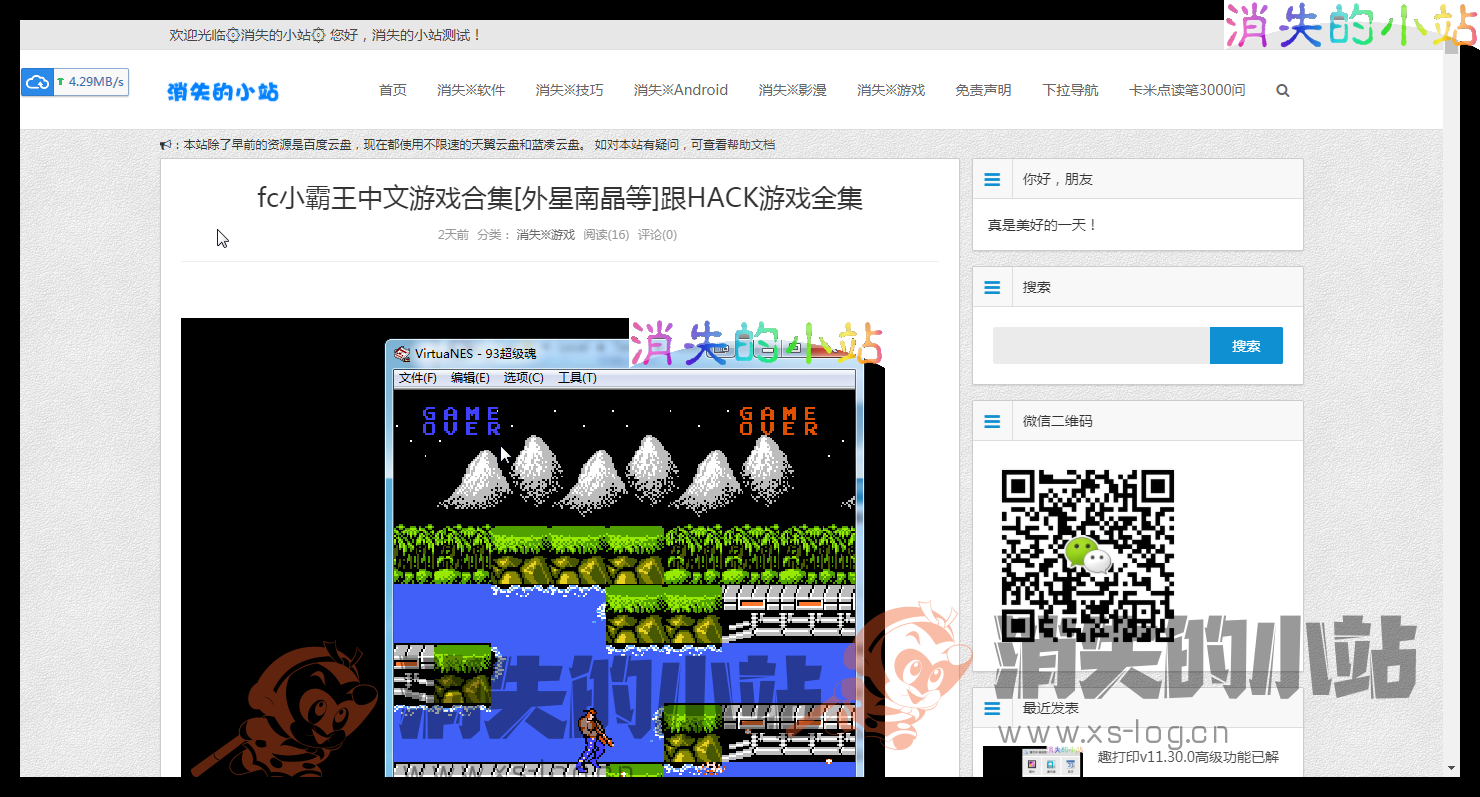This screenshot has width=1480, height=797.
Task: Click the page scrollbar down arrow
Action: 1451,768
